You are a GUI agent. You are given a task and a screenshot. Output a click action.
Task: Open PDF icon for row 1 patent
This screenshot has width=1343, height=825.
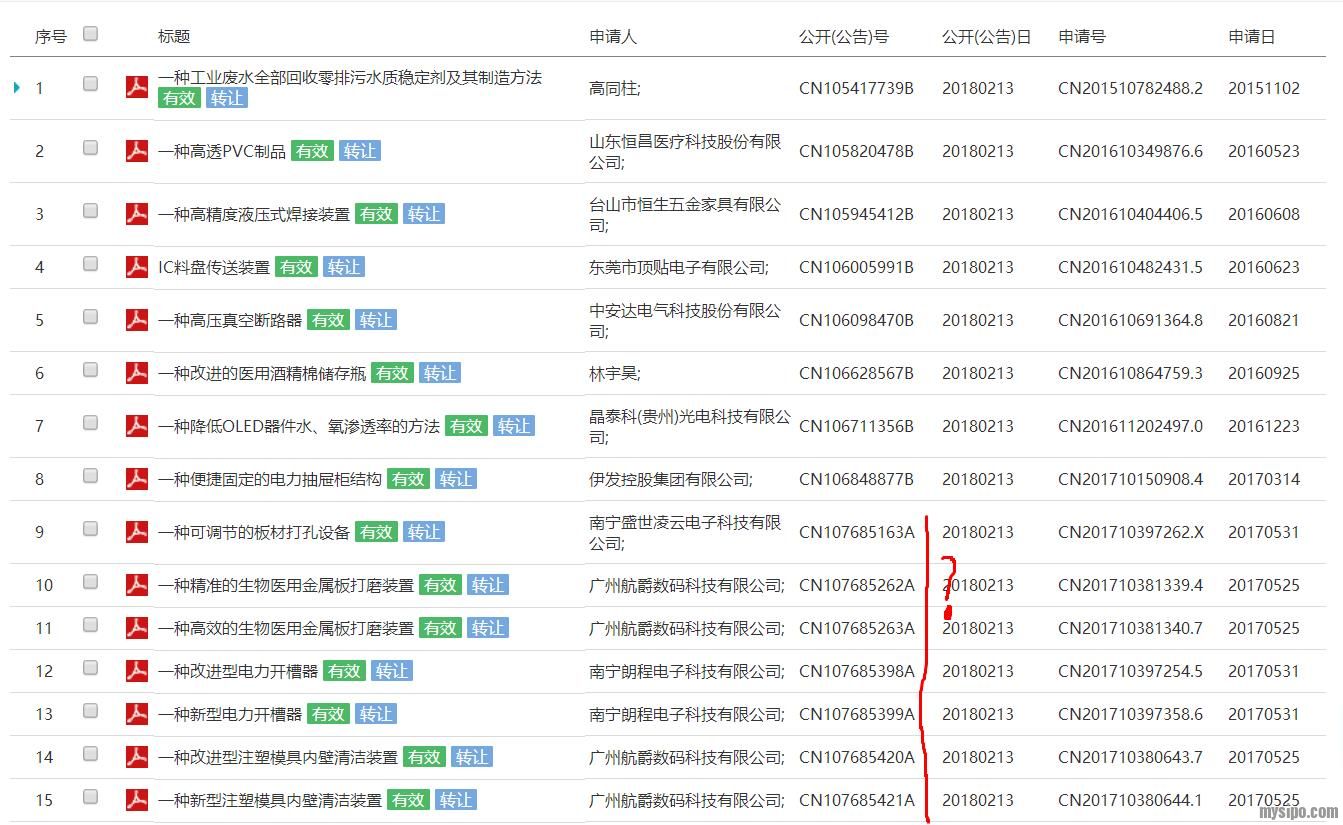[136, 87]
